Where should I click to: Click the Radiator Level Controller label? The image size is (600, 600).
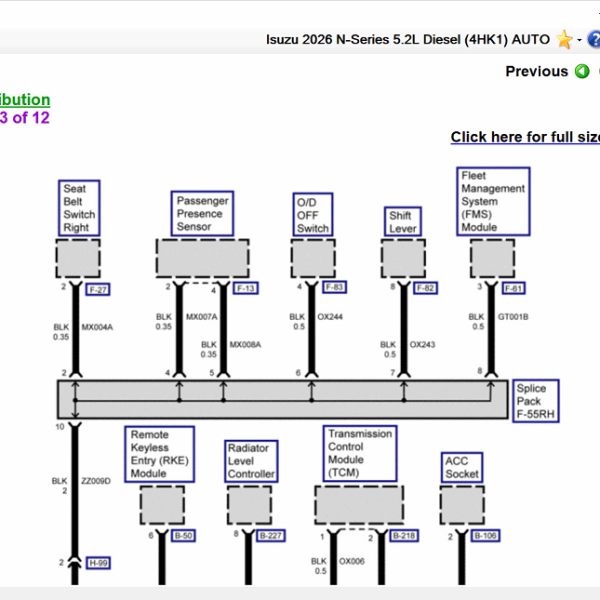click(x=250, y=461)
